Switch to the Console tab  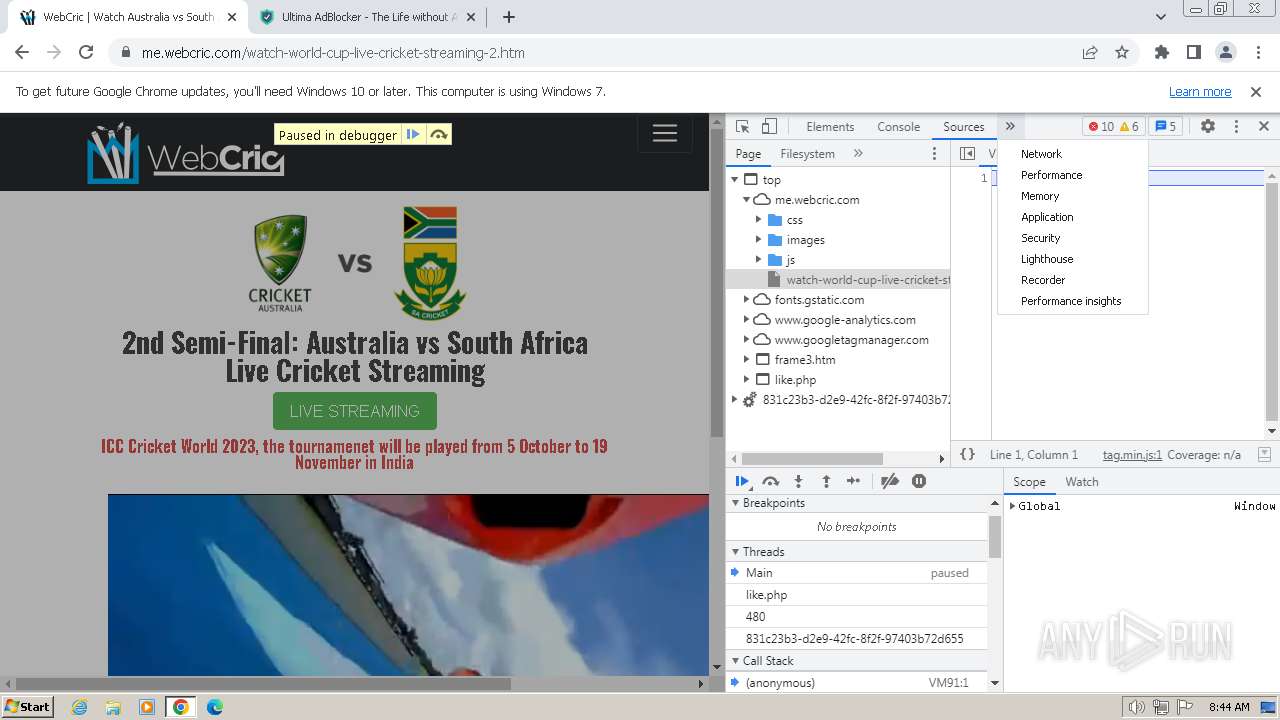pos(898,127)
